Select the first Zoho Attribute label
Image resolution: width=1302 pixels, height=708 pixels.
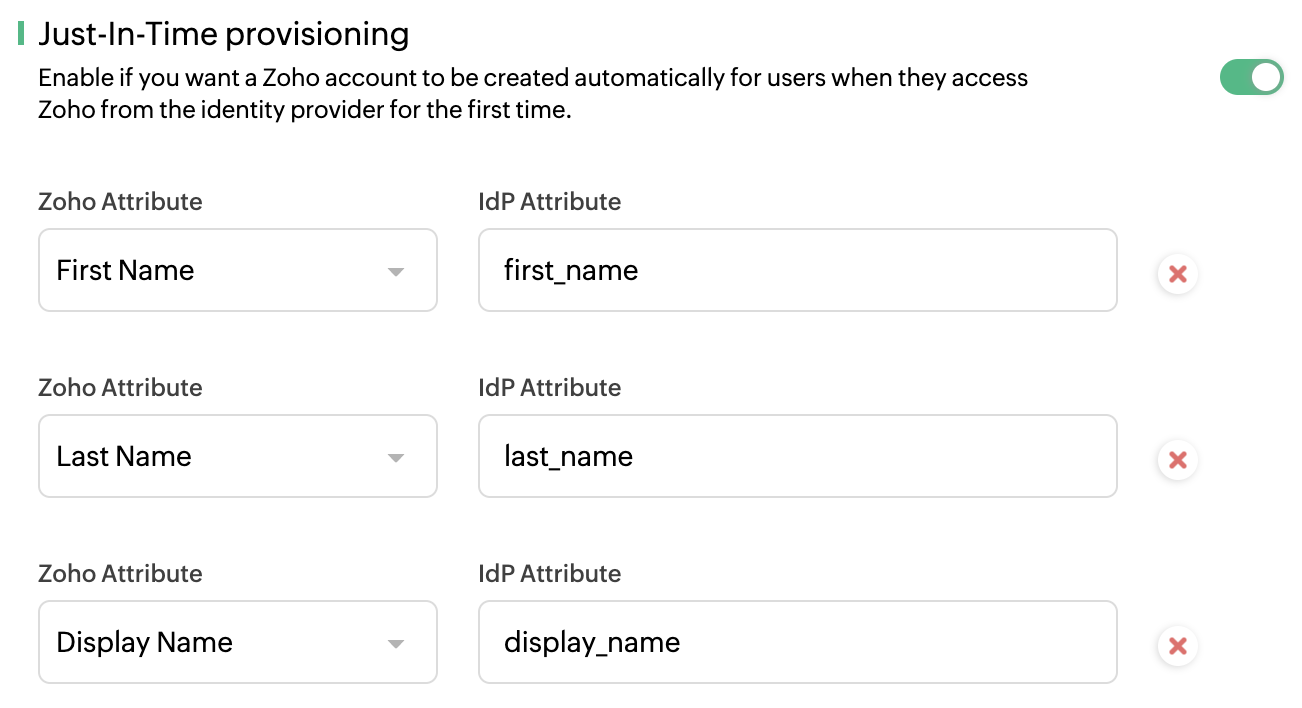coord(120,201)
